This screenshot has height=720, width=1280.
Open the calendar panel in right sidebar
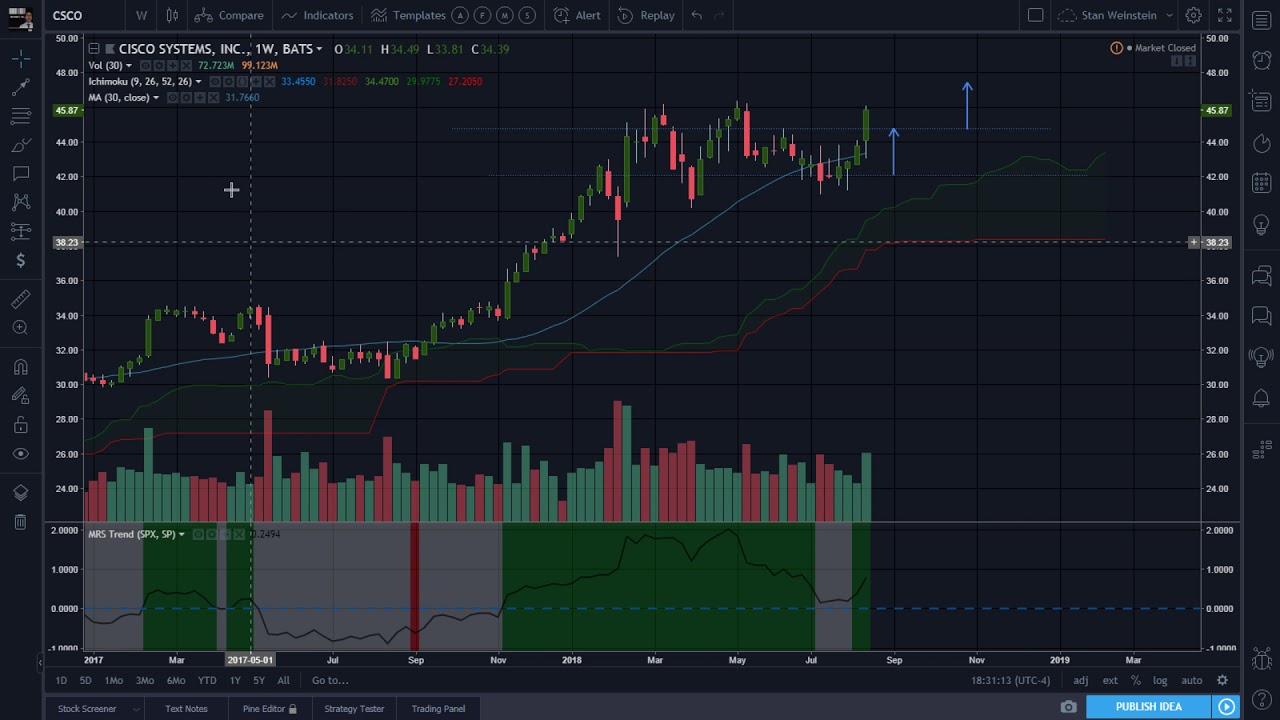click(1261, 183)
